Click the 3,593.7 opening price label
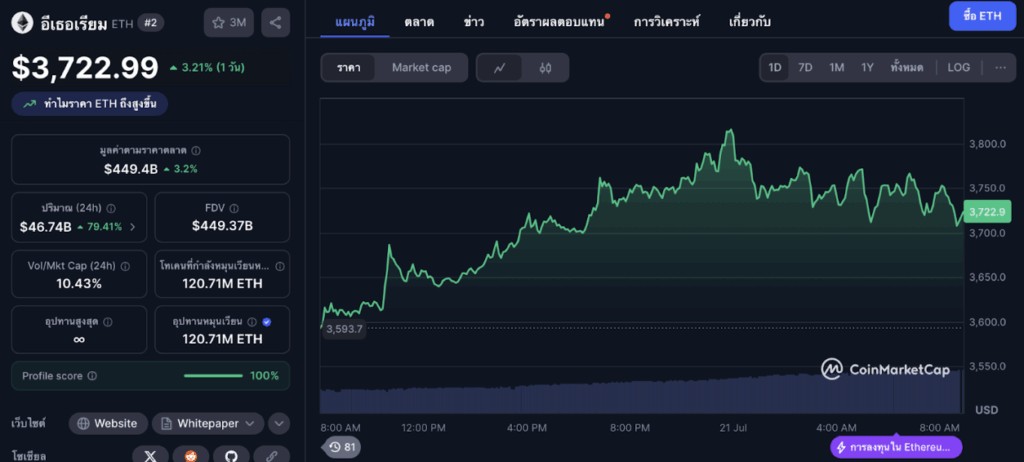Image resolution: width=1024 pixels, height=462 pixels. tap(344, 329)
